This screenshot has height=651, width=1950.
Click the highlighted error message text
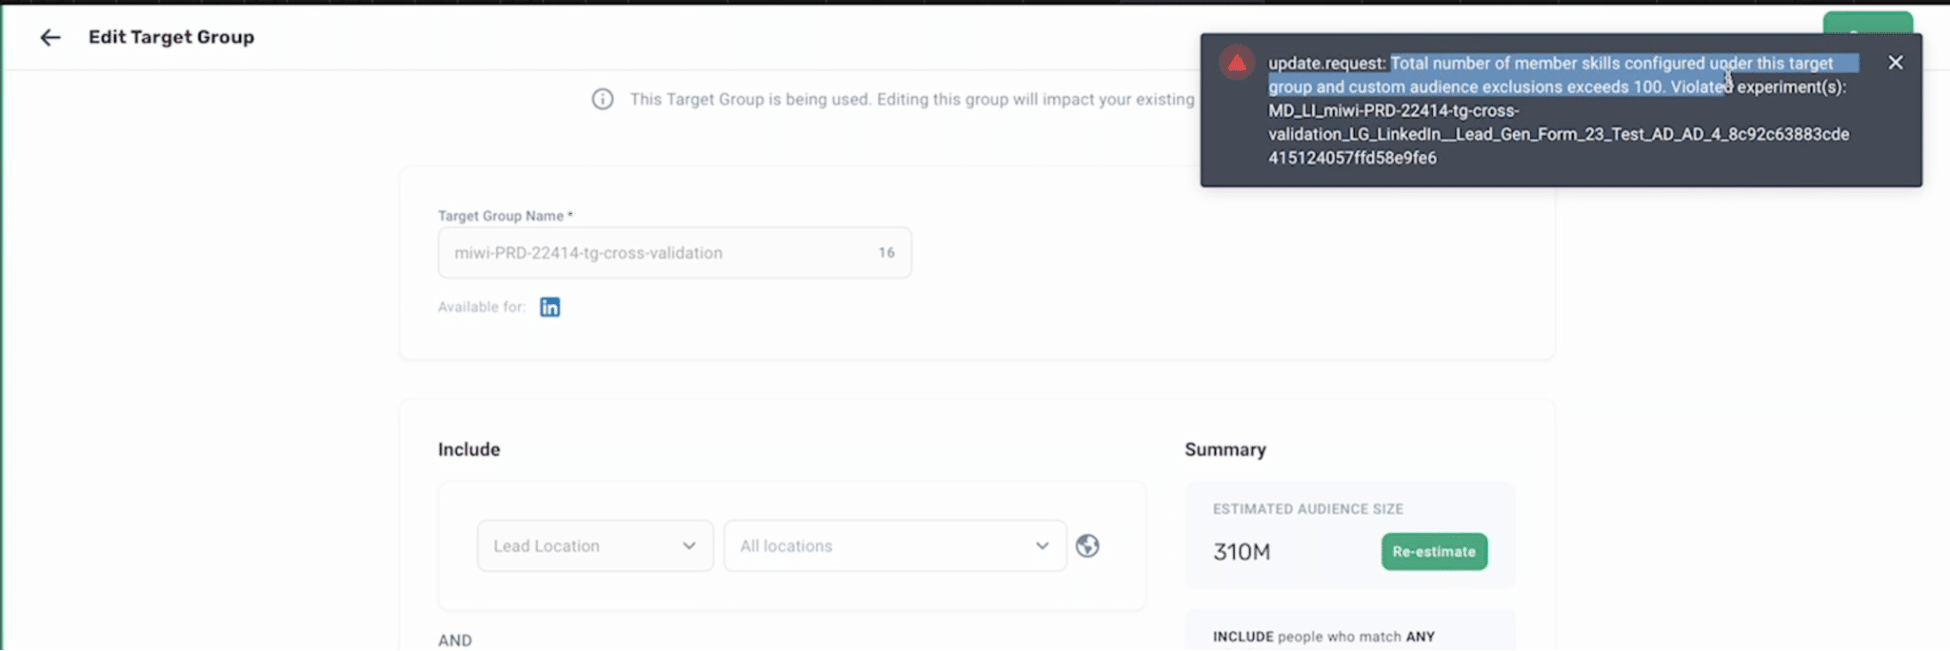(1564, 75)
